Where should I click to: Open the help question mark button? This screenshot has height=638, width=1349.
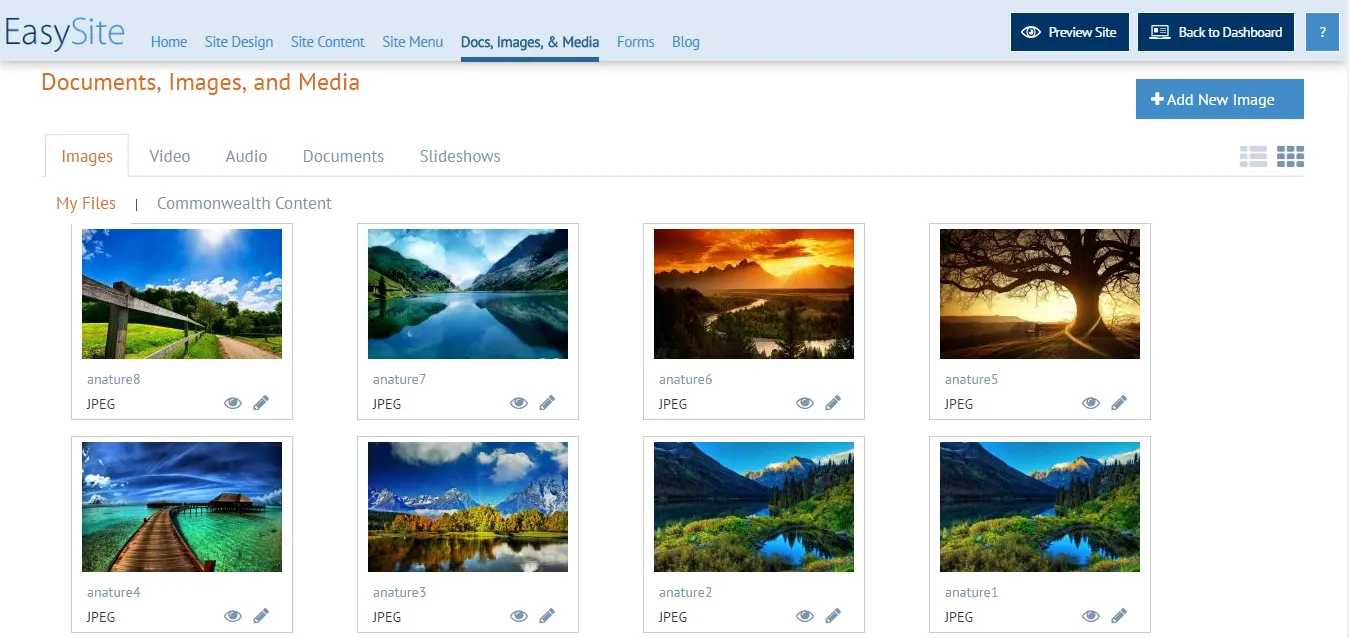(1322, 32)
